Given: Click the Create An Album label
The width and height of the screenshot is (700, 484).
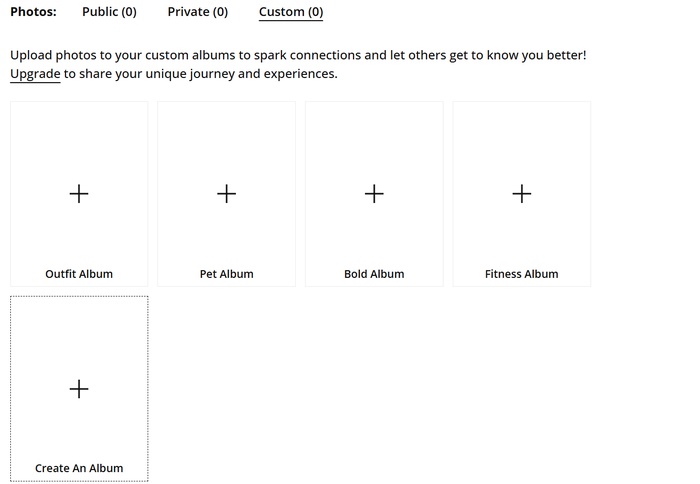Looking at the screenshot, I should tap(79, 468).
